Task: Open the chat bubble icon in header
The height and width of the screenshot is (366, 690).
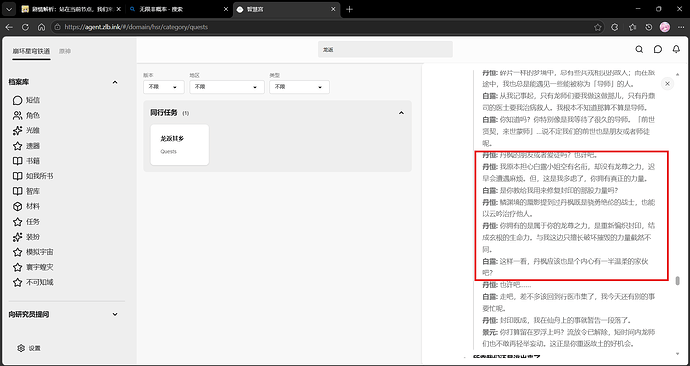Action: 658,49
